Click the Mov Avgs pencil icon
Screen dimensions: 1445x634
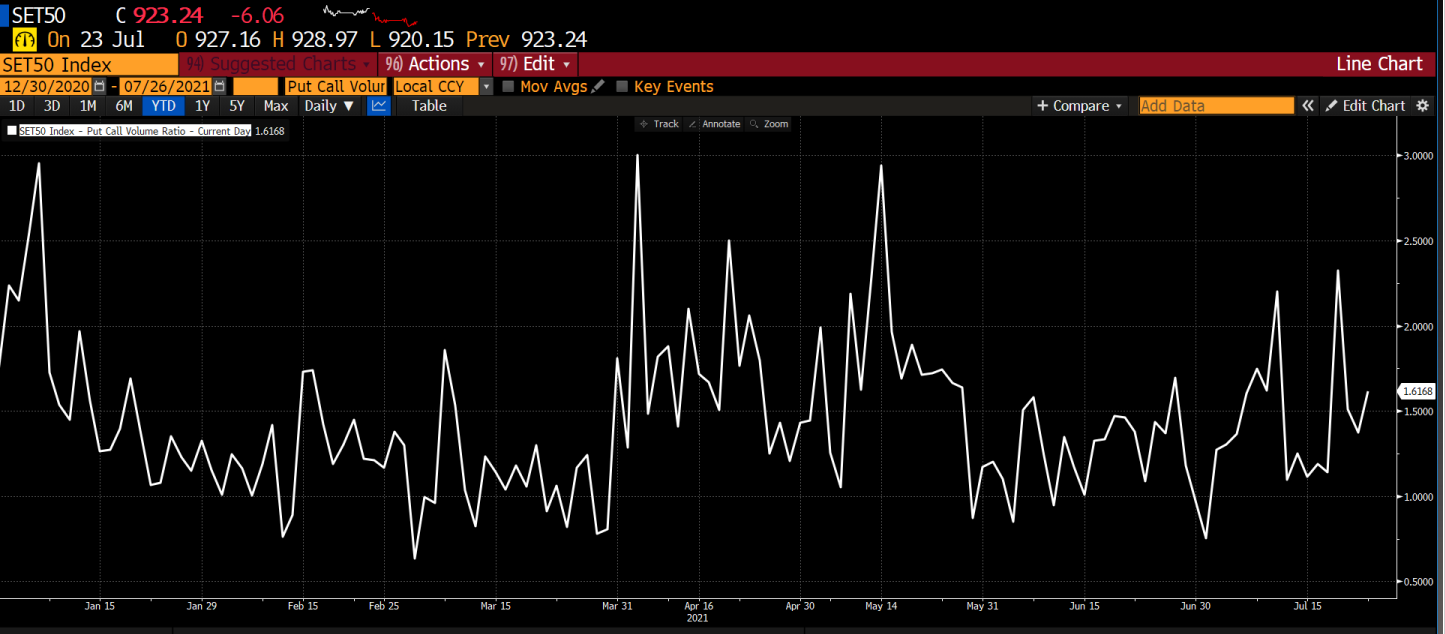click(x=597, y=86)
